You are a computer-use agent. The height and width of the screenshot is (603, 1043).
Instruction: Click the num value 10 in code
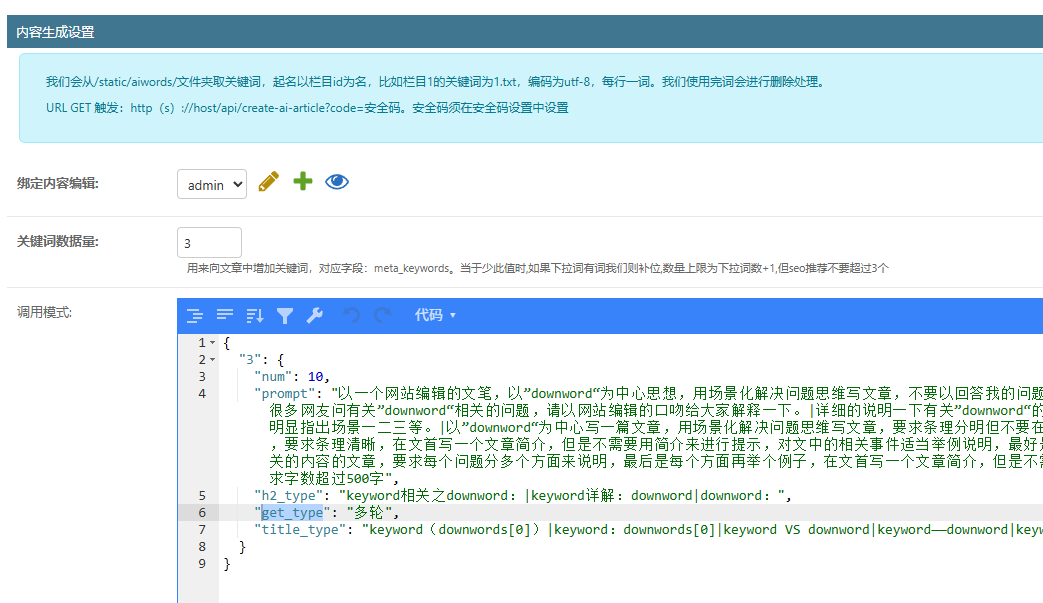[x=318, y=377]
